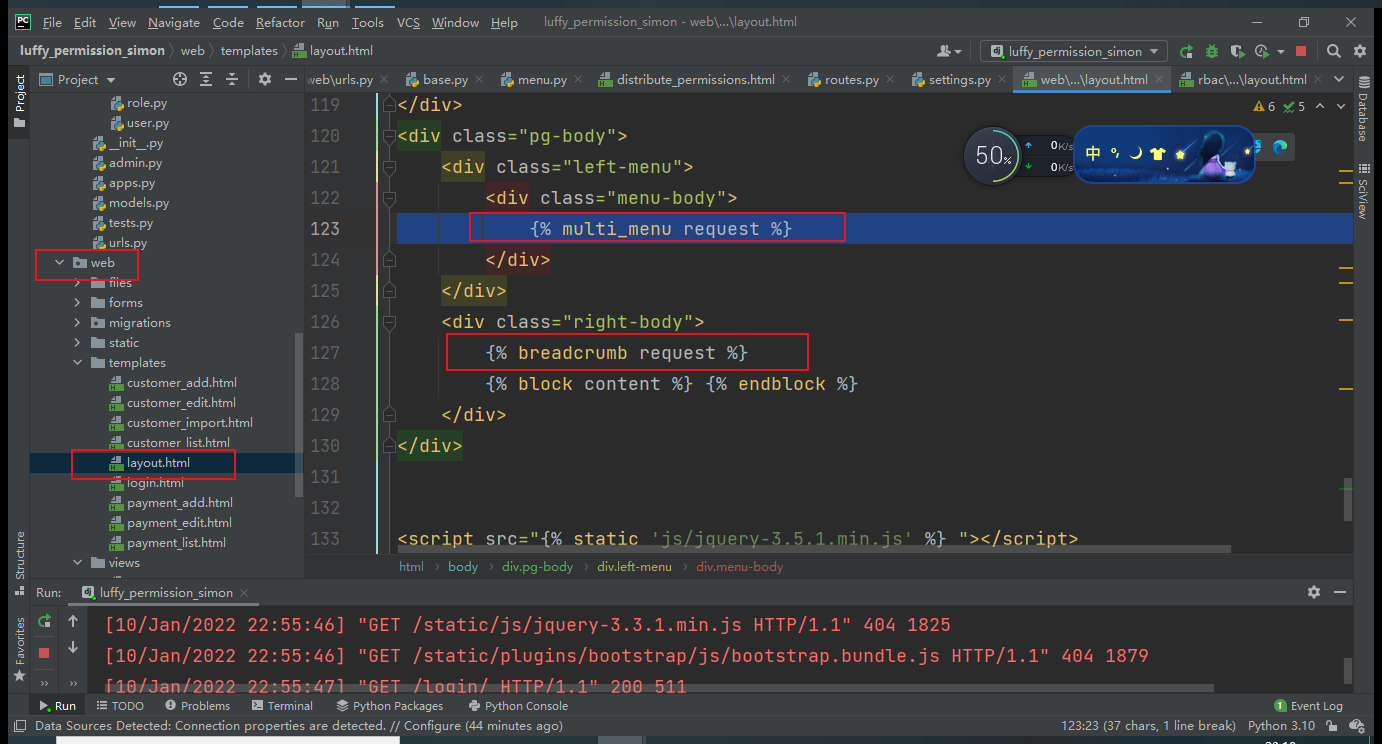Click the Profile run icon

(1261, 51)
